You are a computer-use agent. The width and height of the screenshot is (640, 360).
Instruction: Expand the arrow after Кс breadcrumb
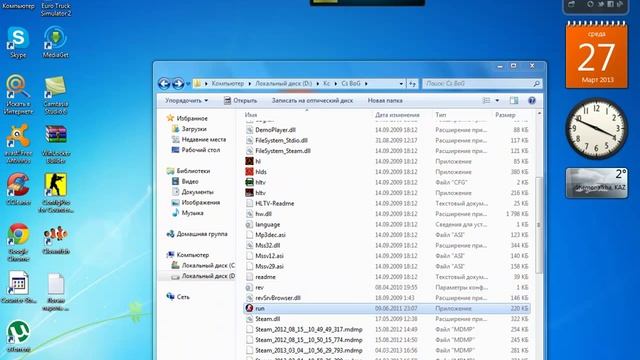click(336, 84)
